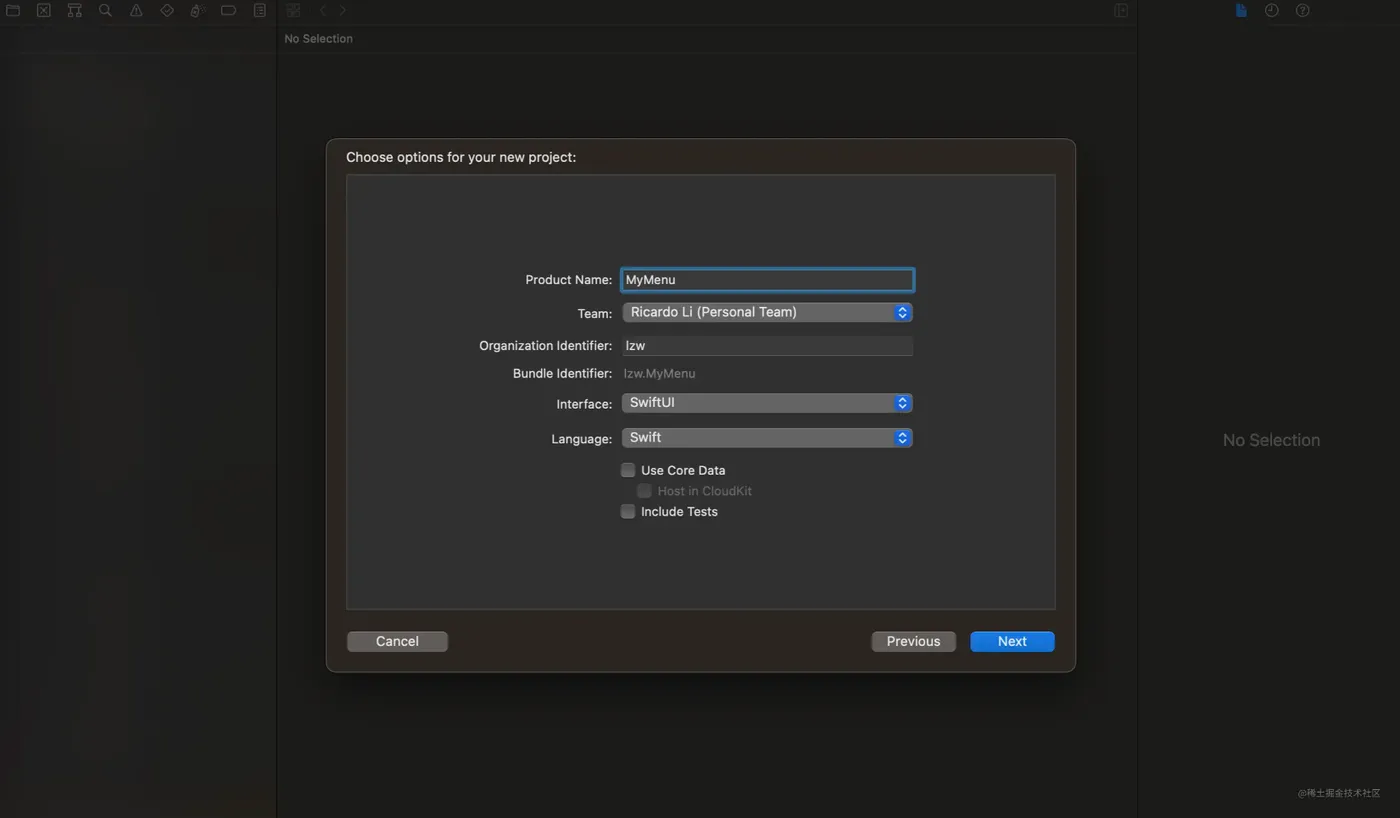Enable the Use Core Data checkbox
The width and height of the screenshot is (1400, 818).
click(x=628, y=470)
